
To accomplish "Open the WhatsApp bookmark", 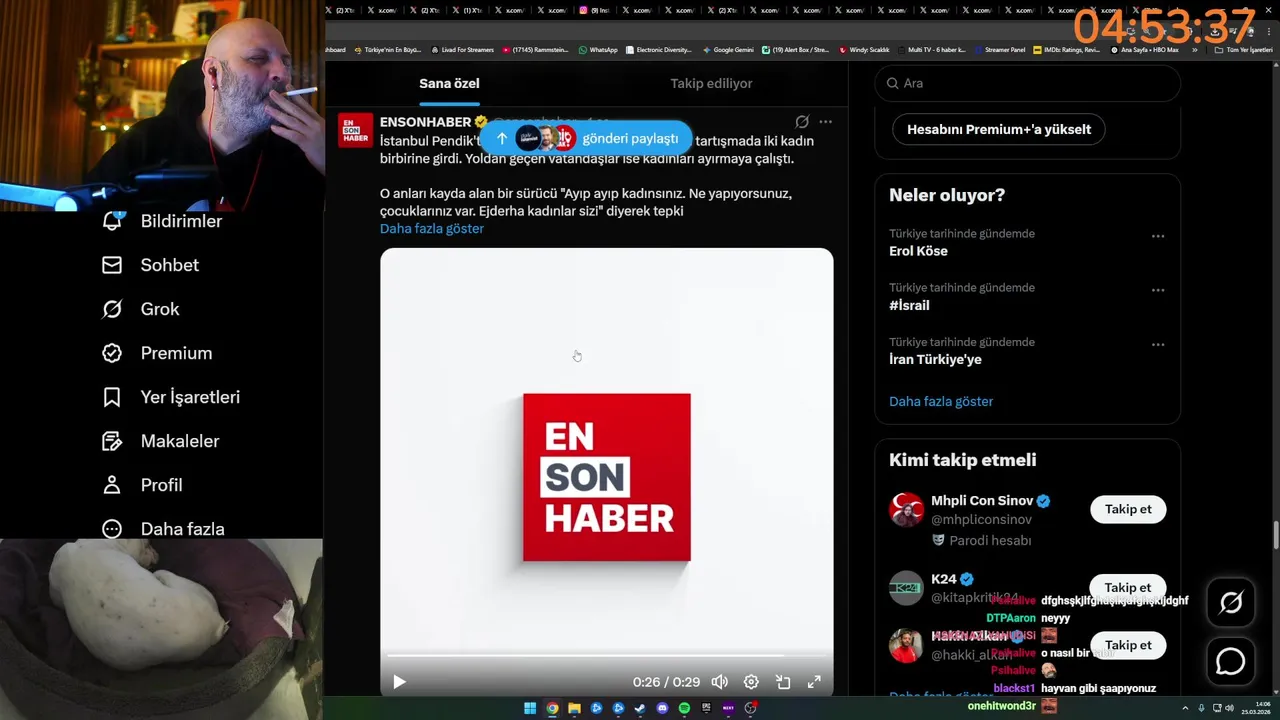I will [x=598, y=49].
